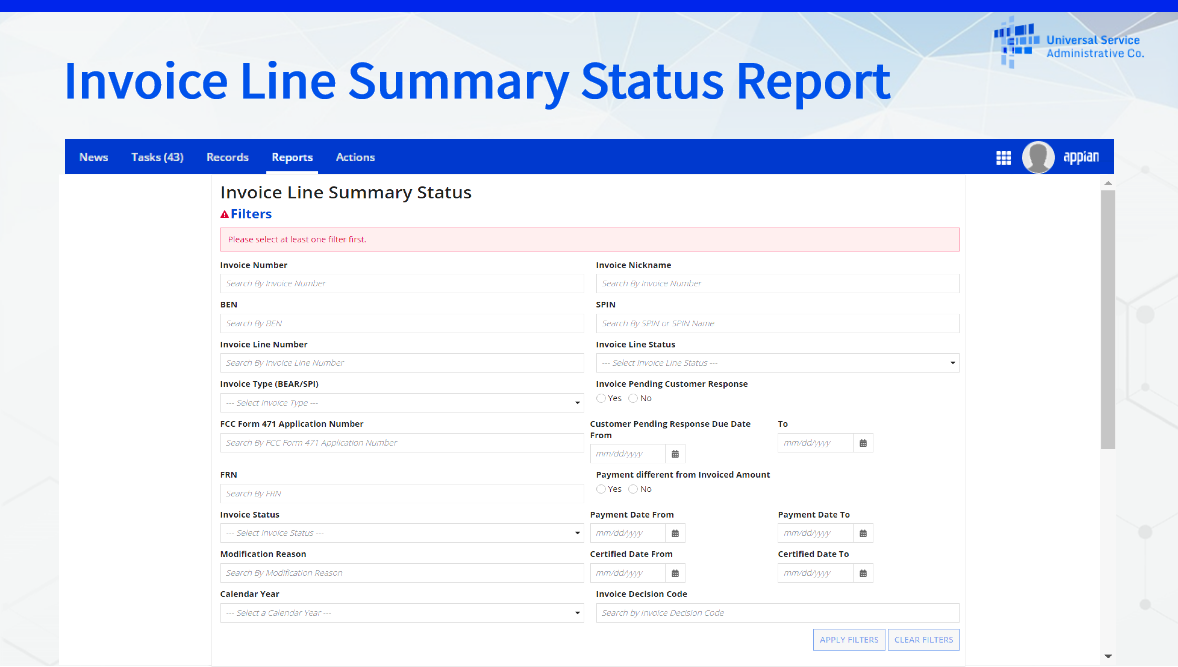Switch to the Records tab
The image size is (1178, 667).
click(x=227, y=157)
